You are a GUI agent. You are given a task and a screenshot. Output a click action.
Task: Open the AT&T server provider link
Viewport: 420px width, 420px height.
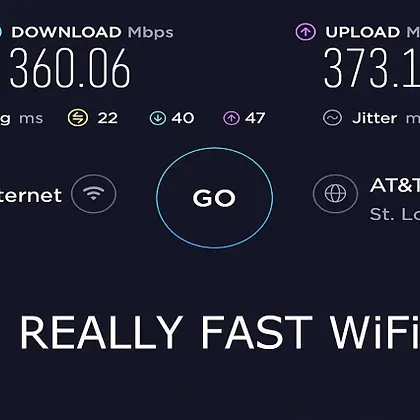(395, 185)
